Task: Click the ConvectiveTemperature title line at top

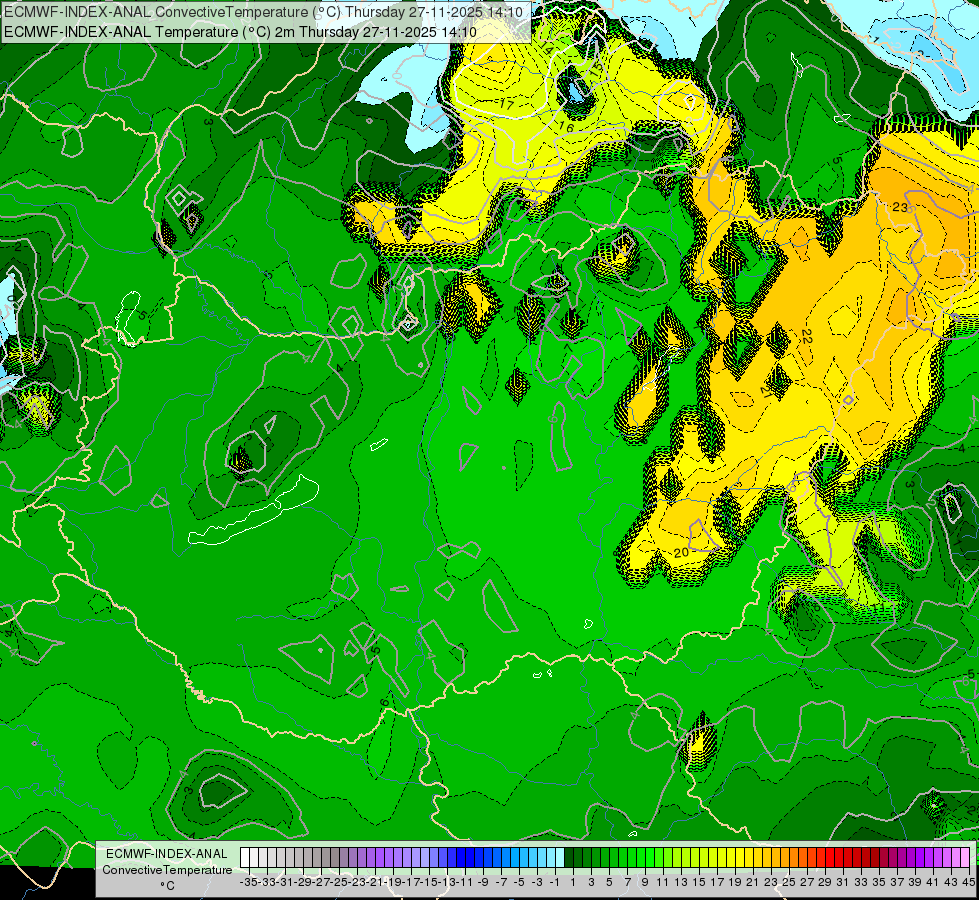Action: pos(263,12)
